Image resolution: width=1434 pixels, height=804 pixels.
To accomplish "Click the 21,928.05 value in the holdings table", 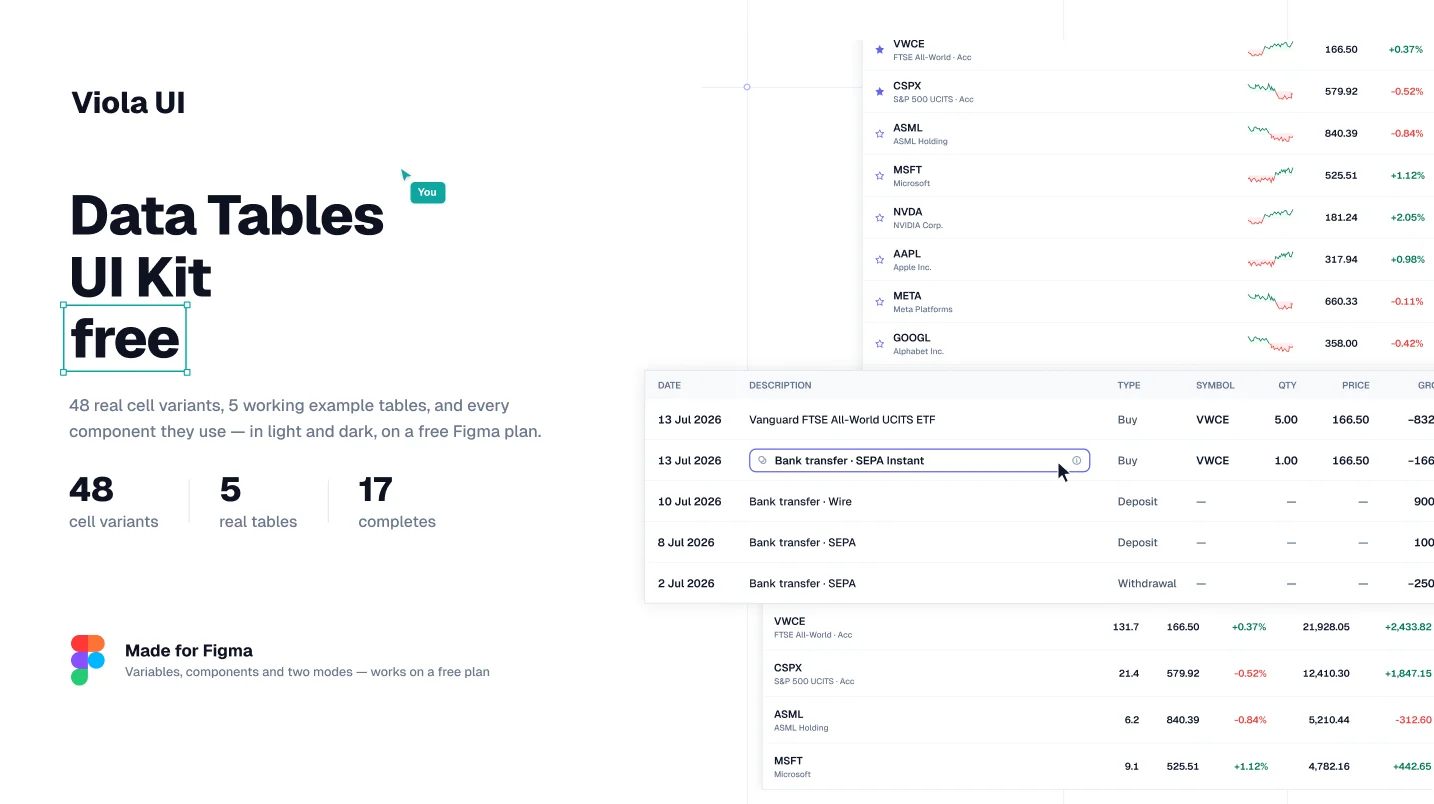I will click(x=1326, y=627).
